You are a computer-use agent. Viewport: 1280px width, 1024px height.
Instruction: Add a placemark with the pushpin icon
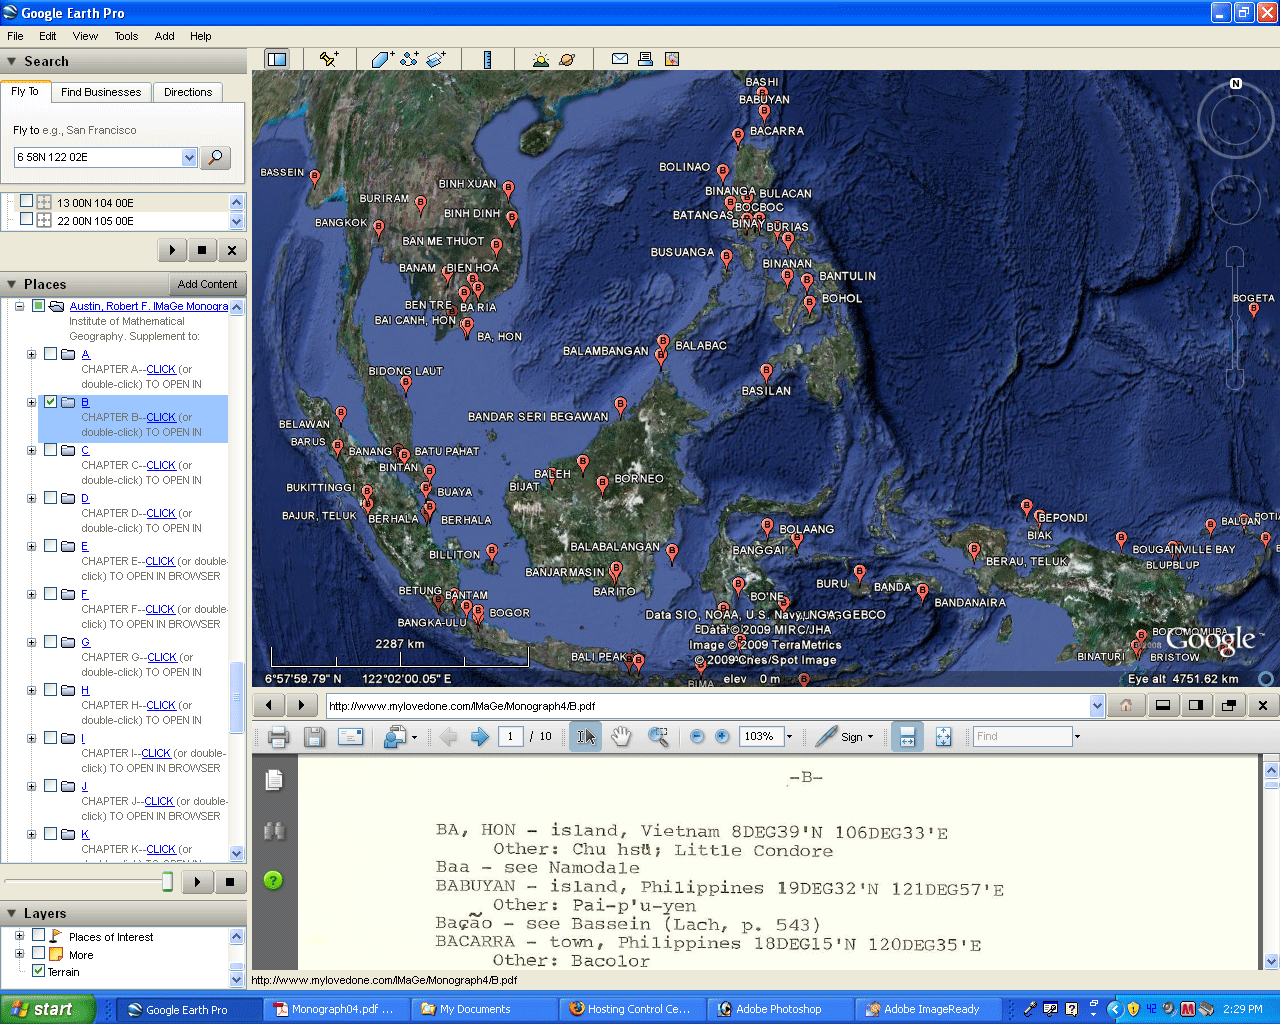(328, 59)
